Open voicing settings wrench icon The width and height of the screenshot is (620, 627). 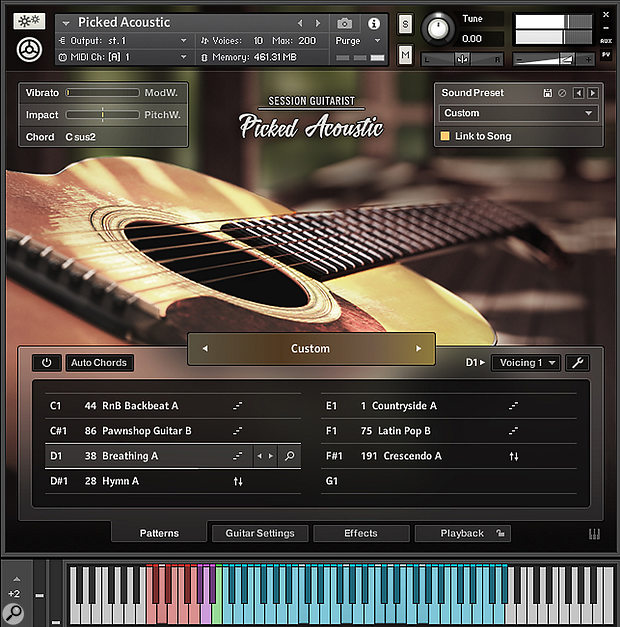tap(577, 363)
